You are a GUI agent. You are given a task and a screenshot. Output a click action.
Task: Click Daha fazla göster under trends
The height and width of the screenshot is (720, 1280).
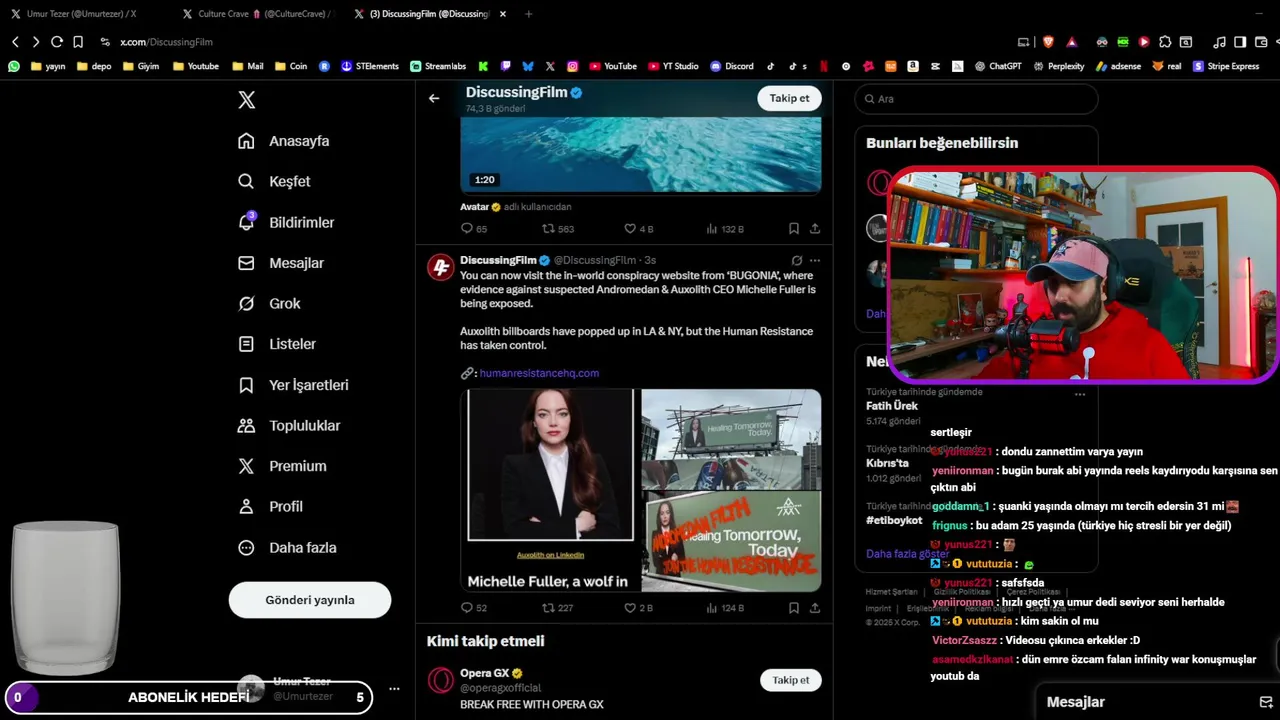(x=907, y=553)
